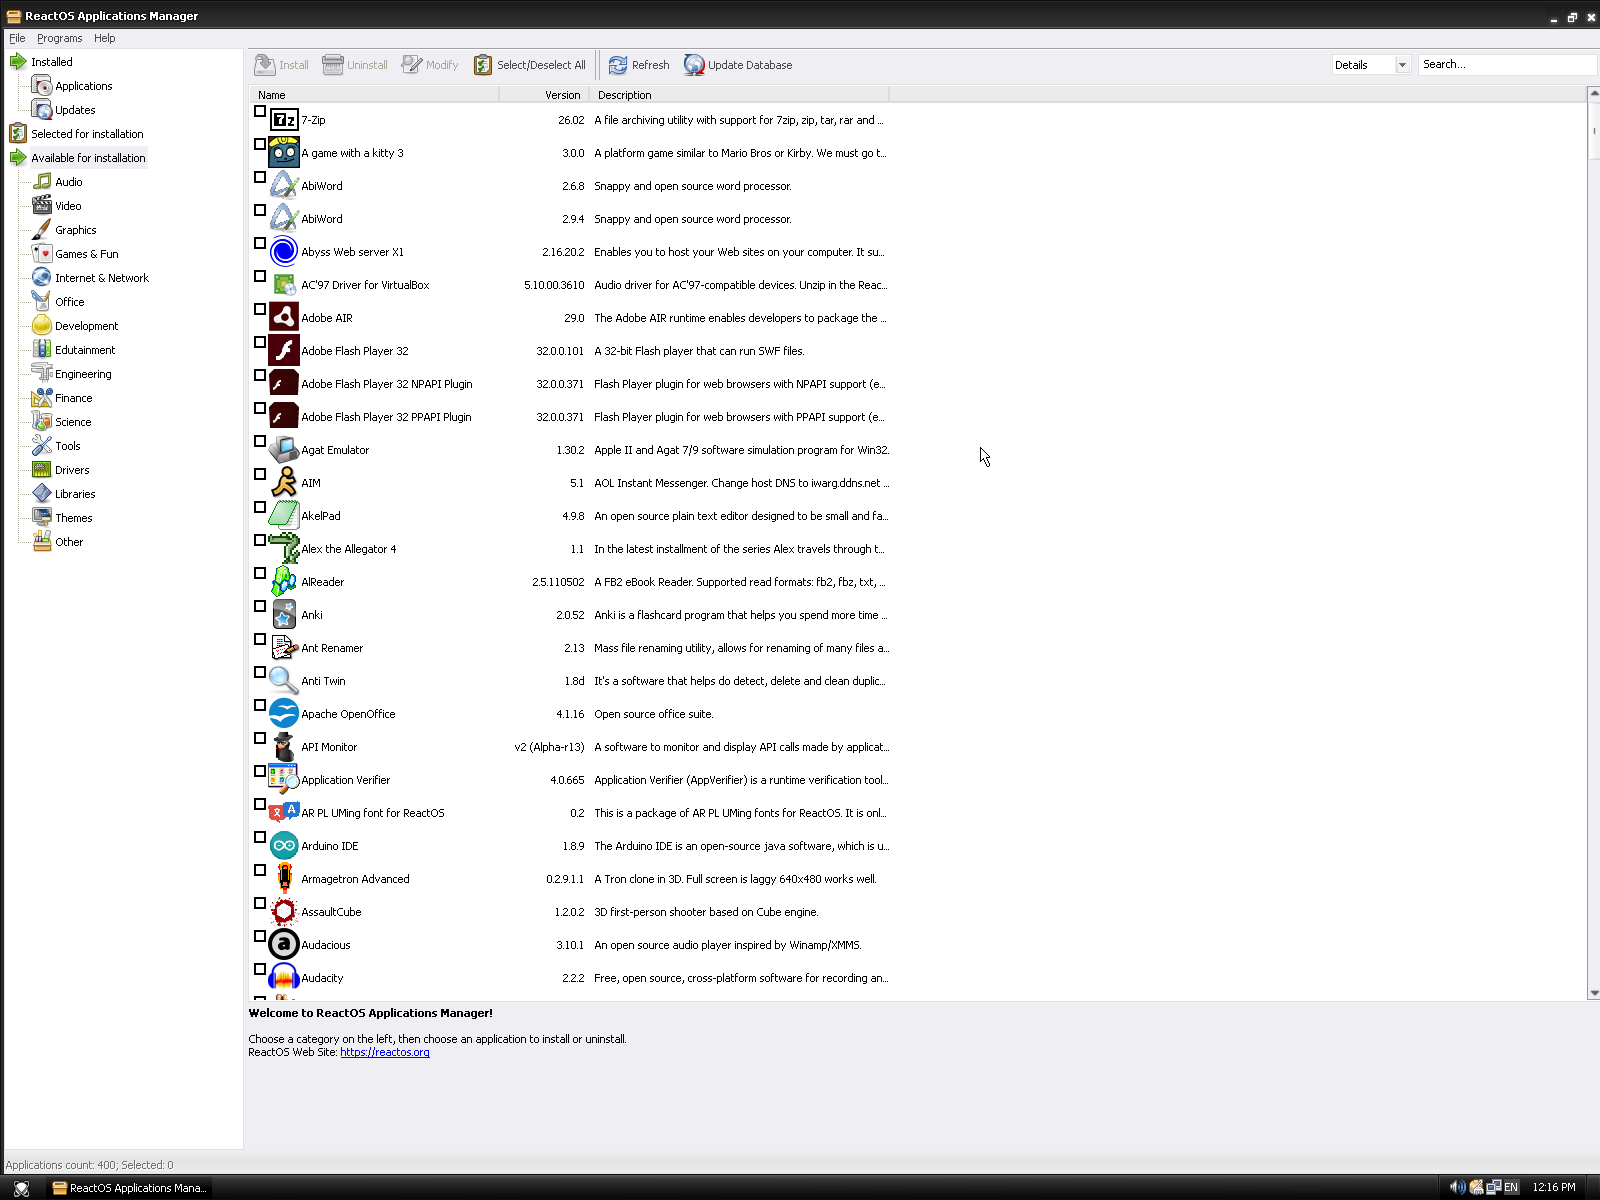1600x1200 pixels.
Task: Select the Finance category icon
Action: coord(41,398)
